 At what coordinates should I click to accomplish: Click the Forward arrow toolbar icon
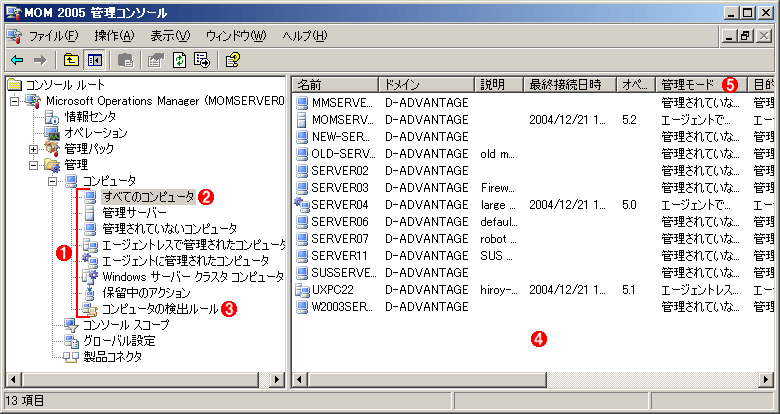[x=40, y=60]
